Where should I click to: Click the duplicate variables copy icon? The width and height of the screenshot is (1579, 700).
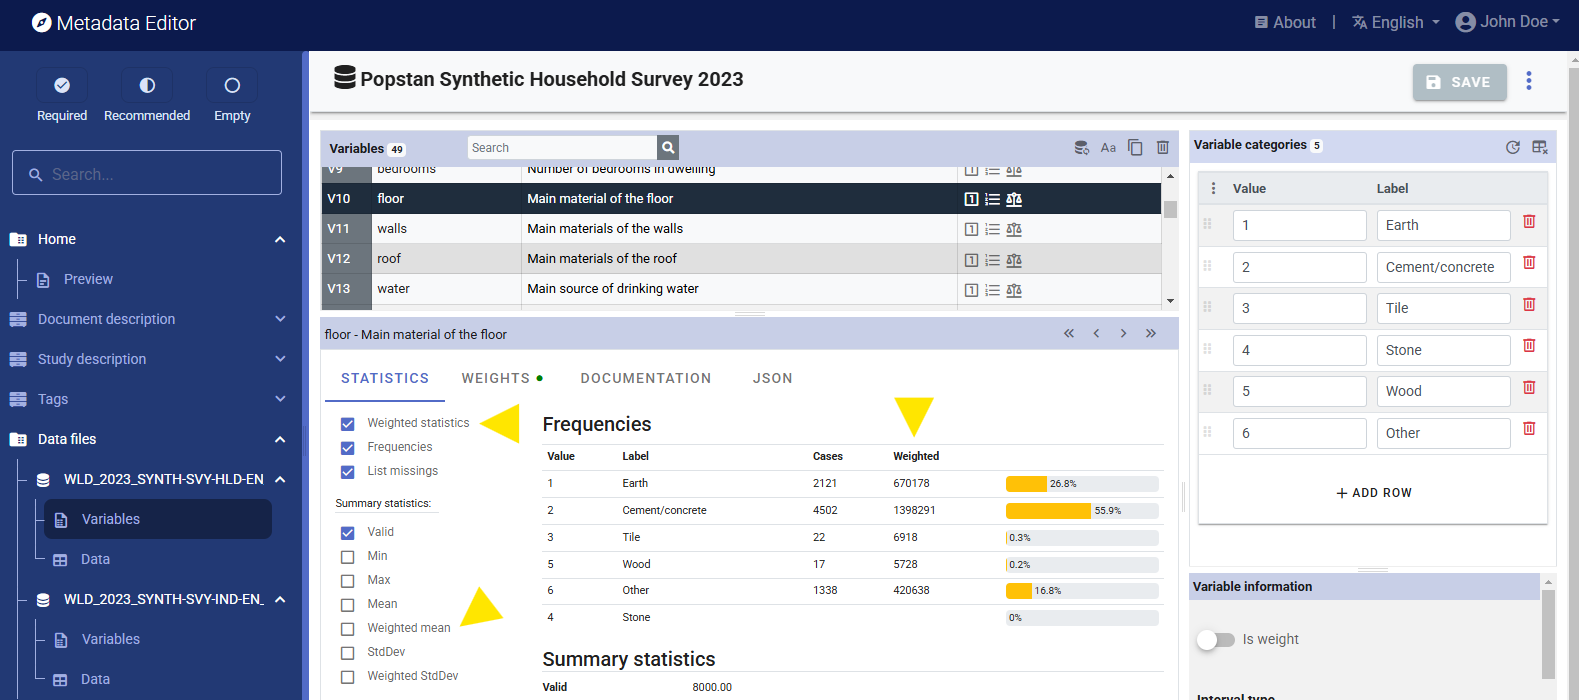tap(1135, 148)
